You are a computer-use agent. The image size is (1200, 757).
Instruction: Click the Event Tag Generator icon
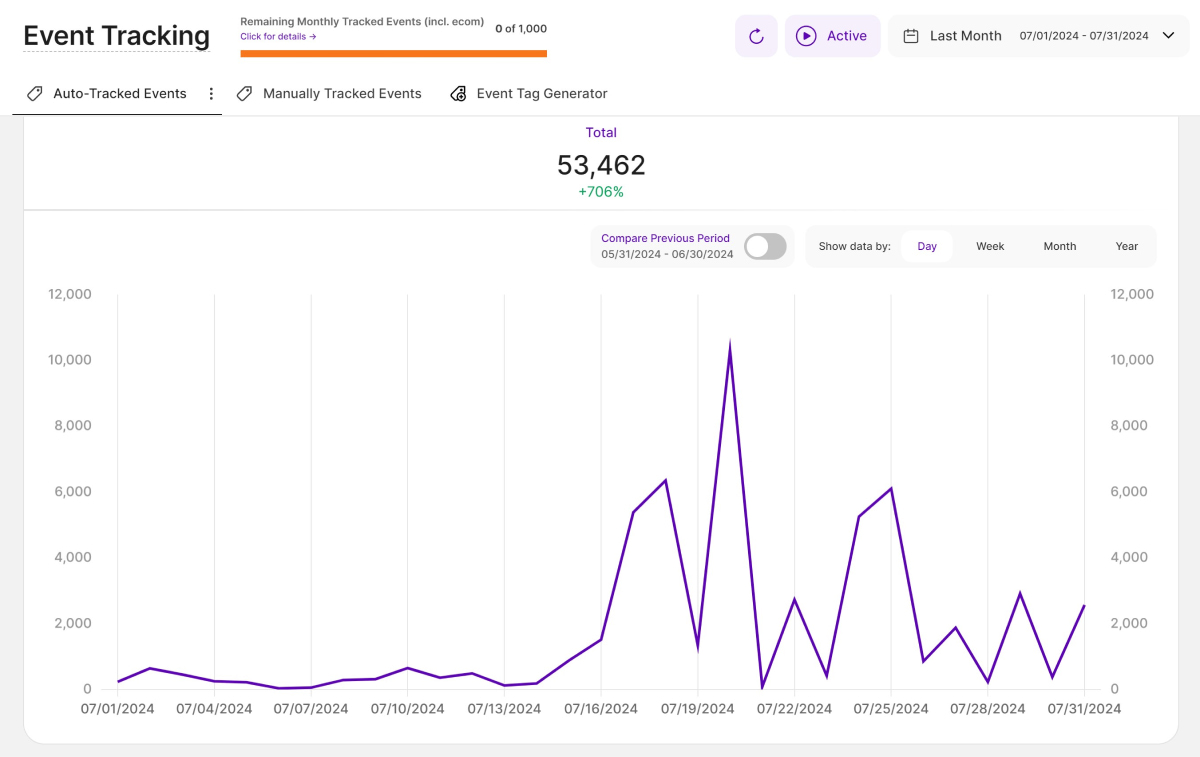point(459,94)
